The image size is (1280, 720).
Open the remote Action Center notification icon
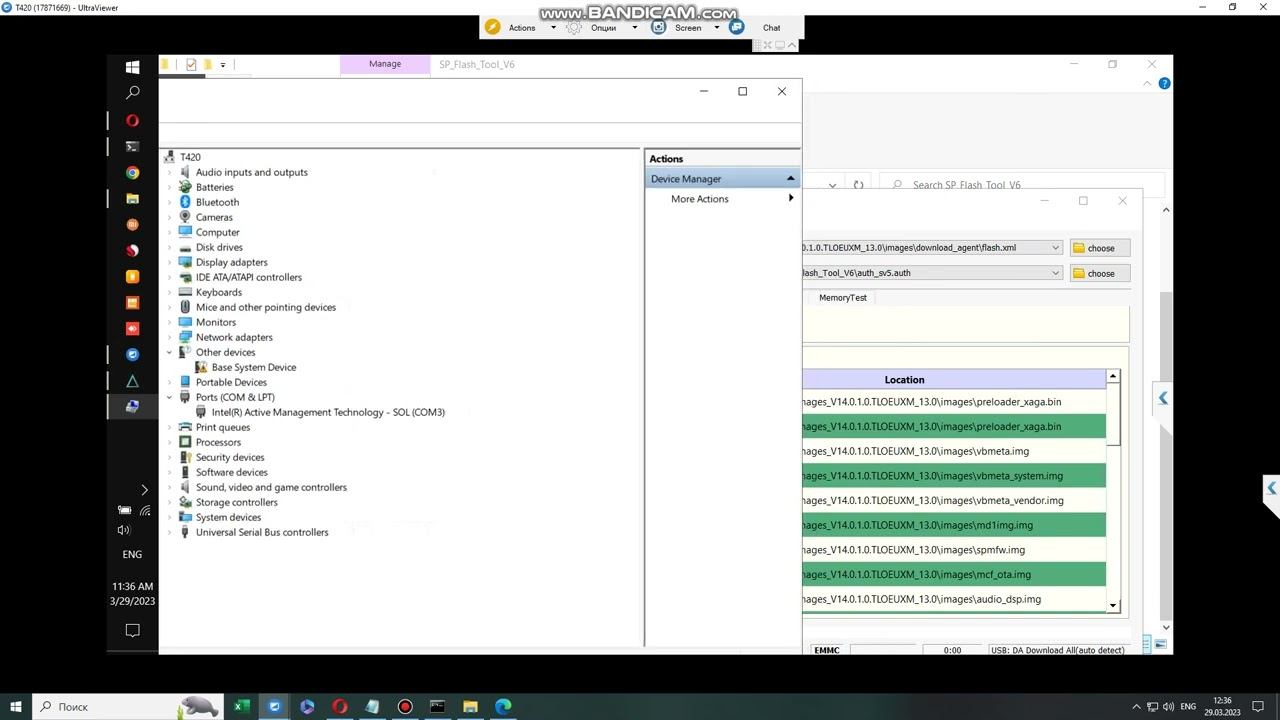(132, 630)
